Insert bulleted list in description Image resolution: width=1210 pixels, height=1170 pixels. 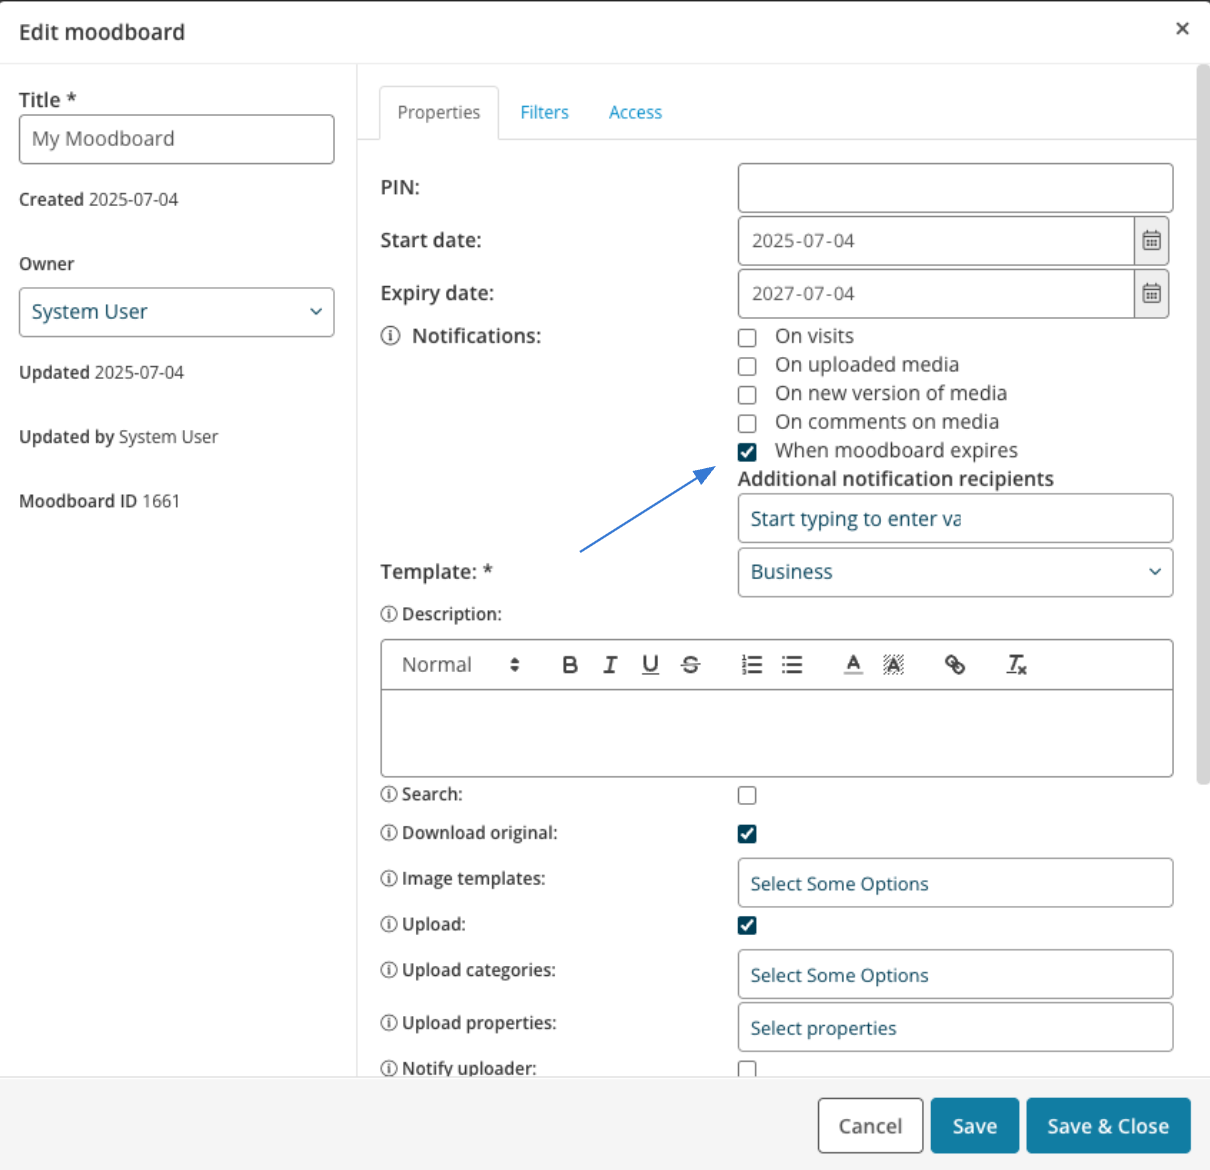point(792,665)
